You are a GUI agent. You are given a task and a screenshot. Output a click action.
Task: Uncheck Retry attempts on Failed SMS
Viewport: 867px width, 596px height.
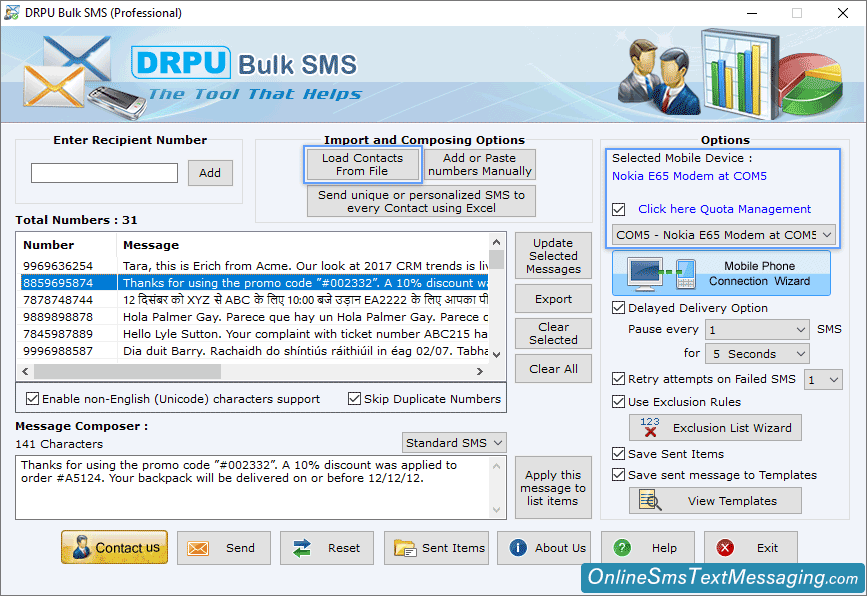click(619, 379)
